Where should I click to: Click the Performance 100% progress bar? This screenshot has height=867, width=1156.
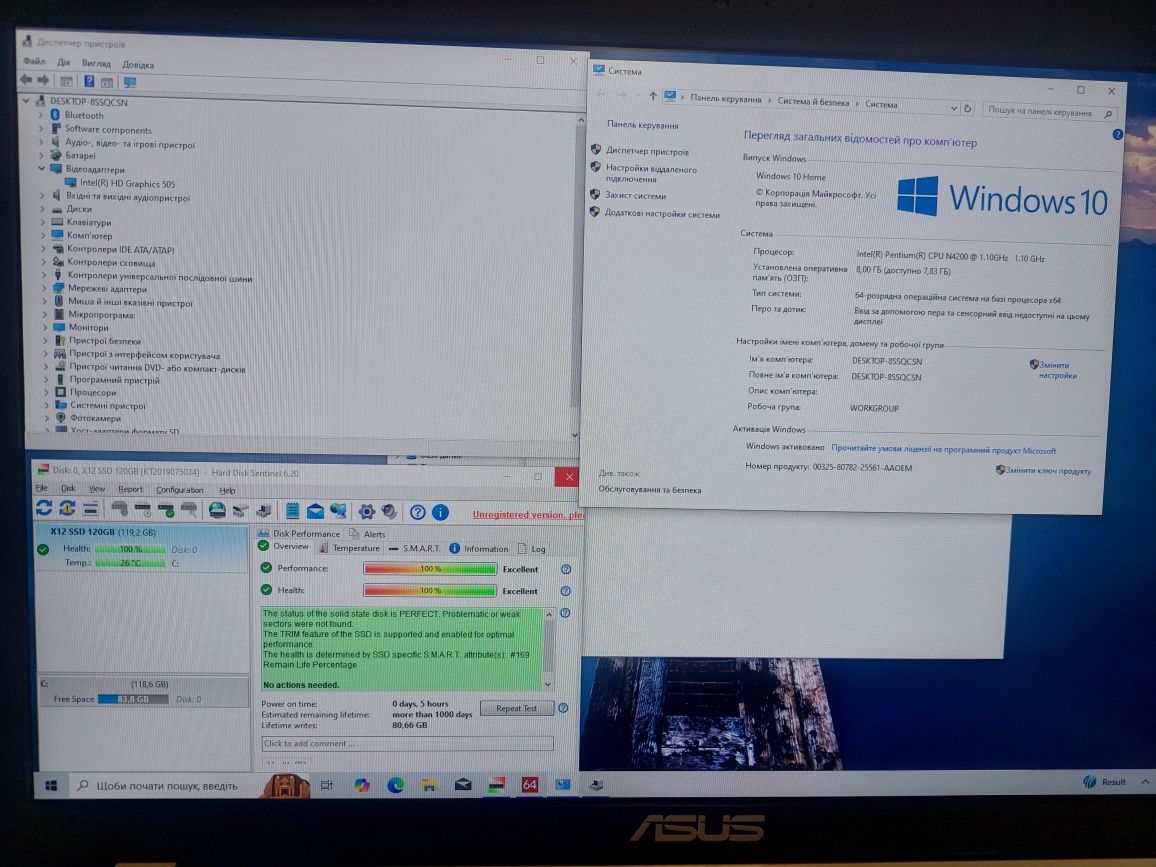[x=430, y=568]
